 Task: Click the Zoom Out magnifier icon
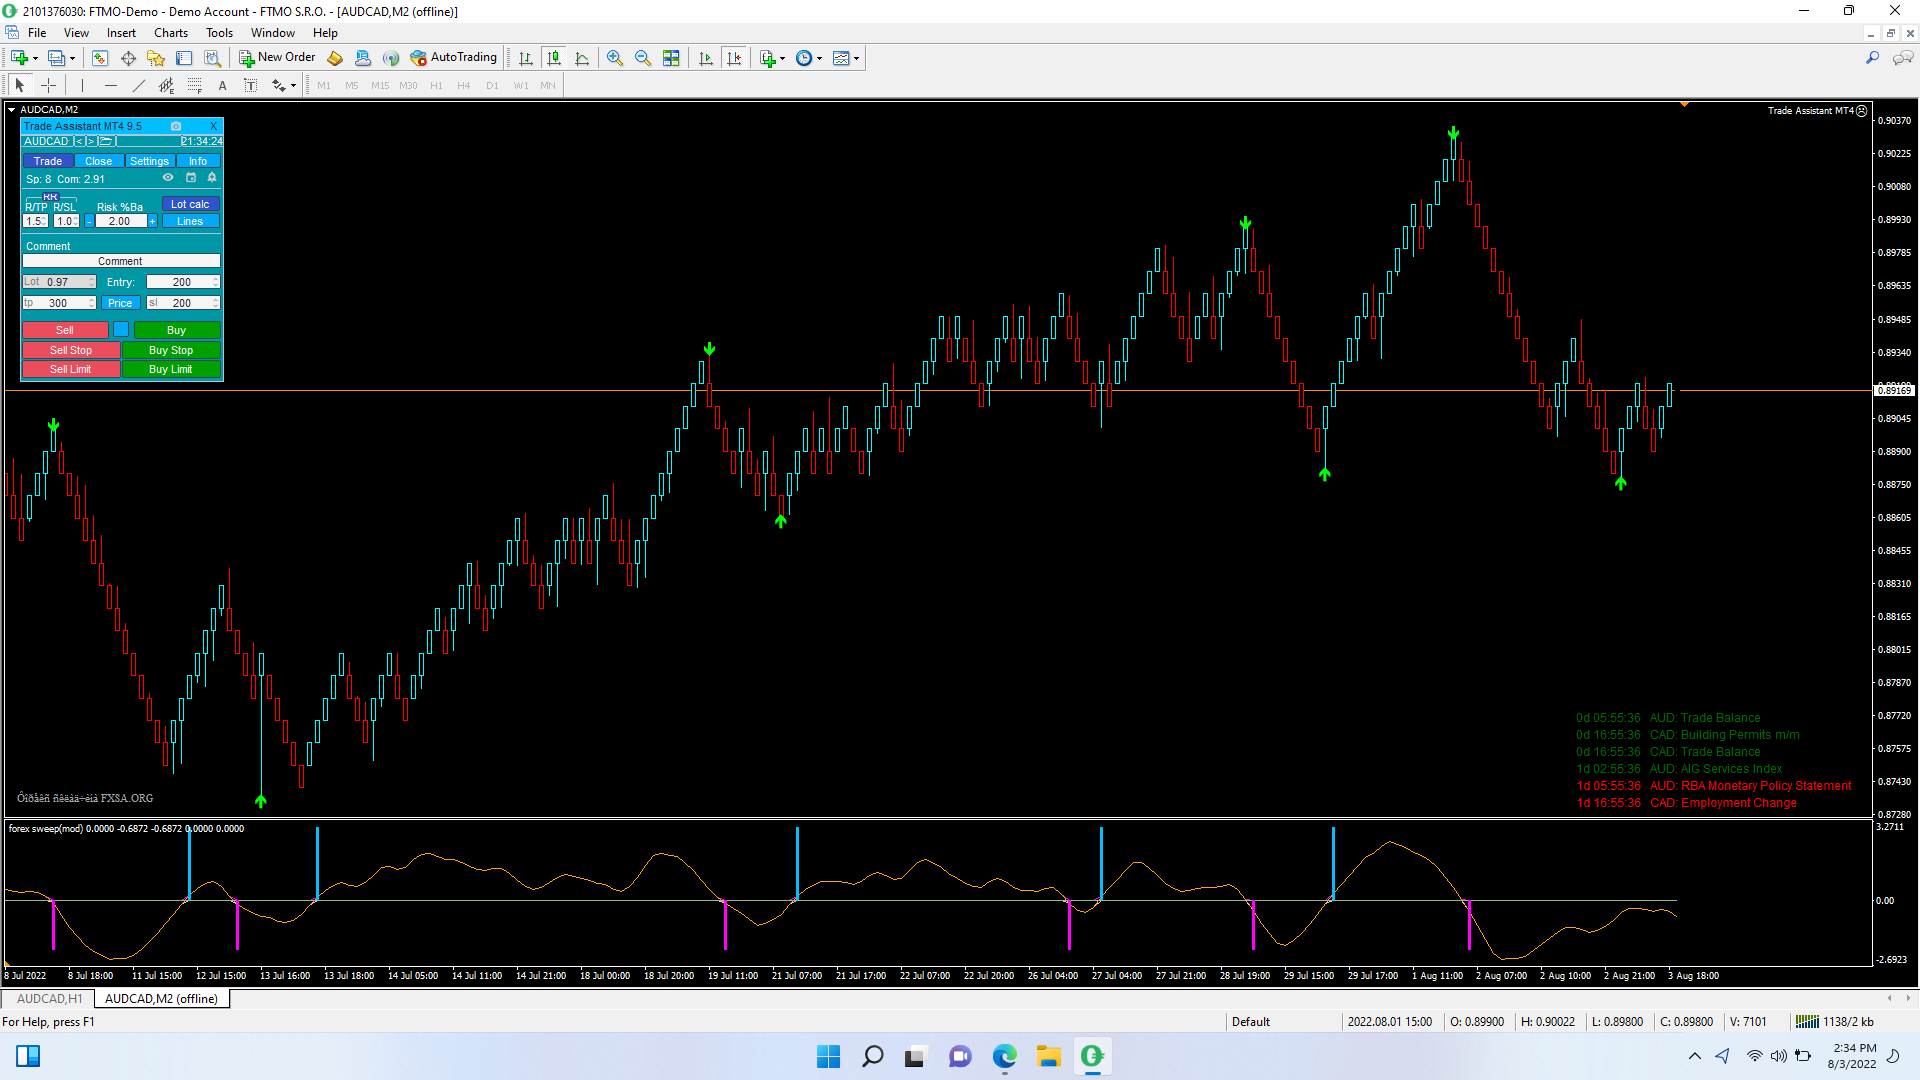643,58
